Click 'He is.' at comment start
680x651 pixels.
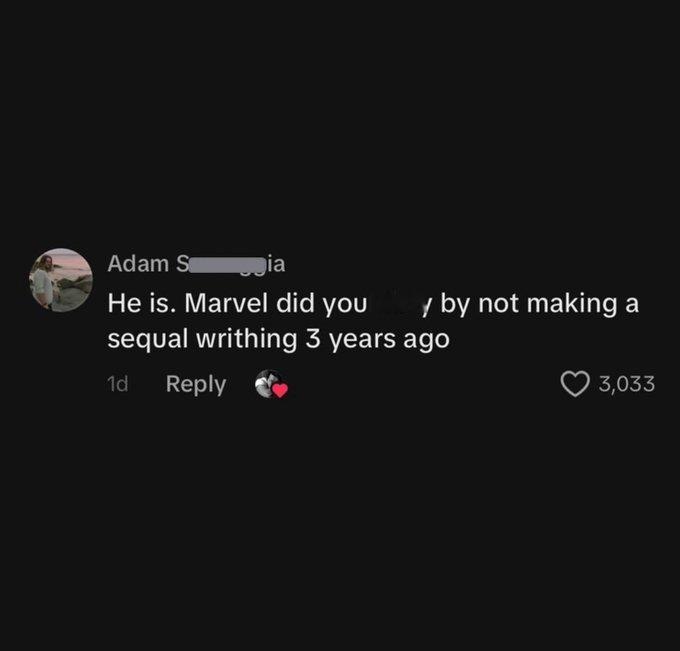pos(142,303)
